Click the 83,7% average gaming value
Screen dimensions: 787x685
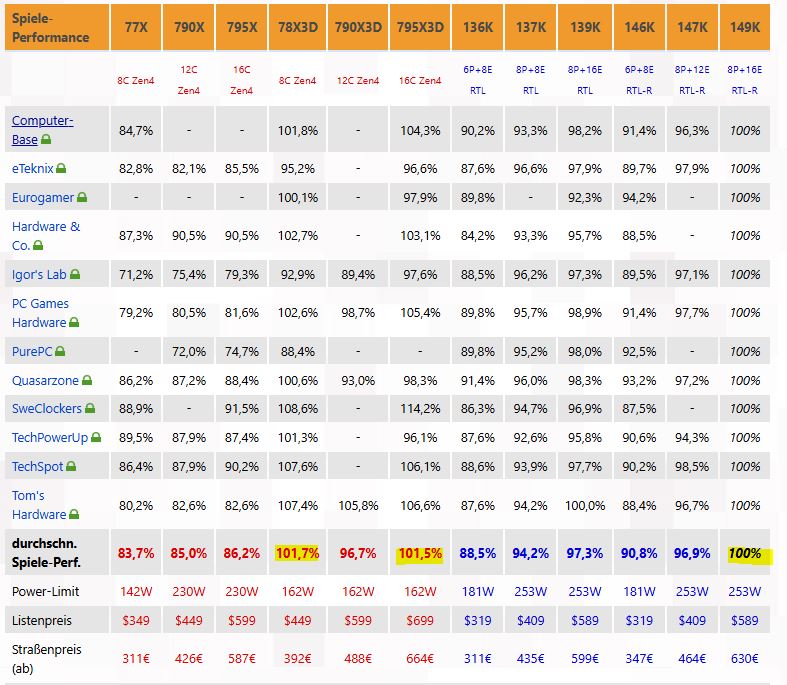[136, 554]
